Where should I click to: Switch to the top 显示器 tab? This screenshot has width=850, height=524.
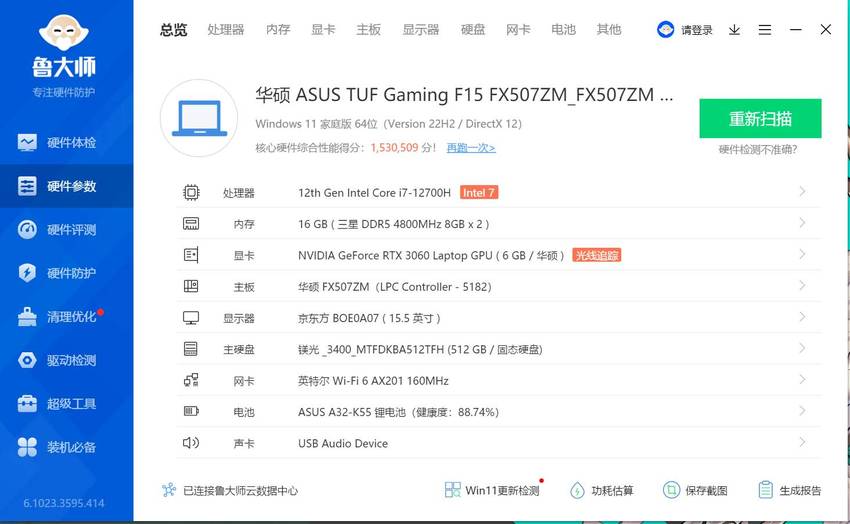[x=421, y=30]
